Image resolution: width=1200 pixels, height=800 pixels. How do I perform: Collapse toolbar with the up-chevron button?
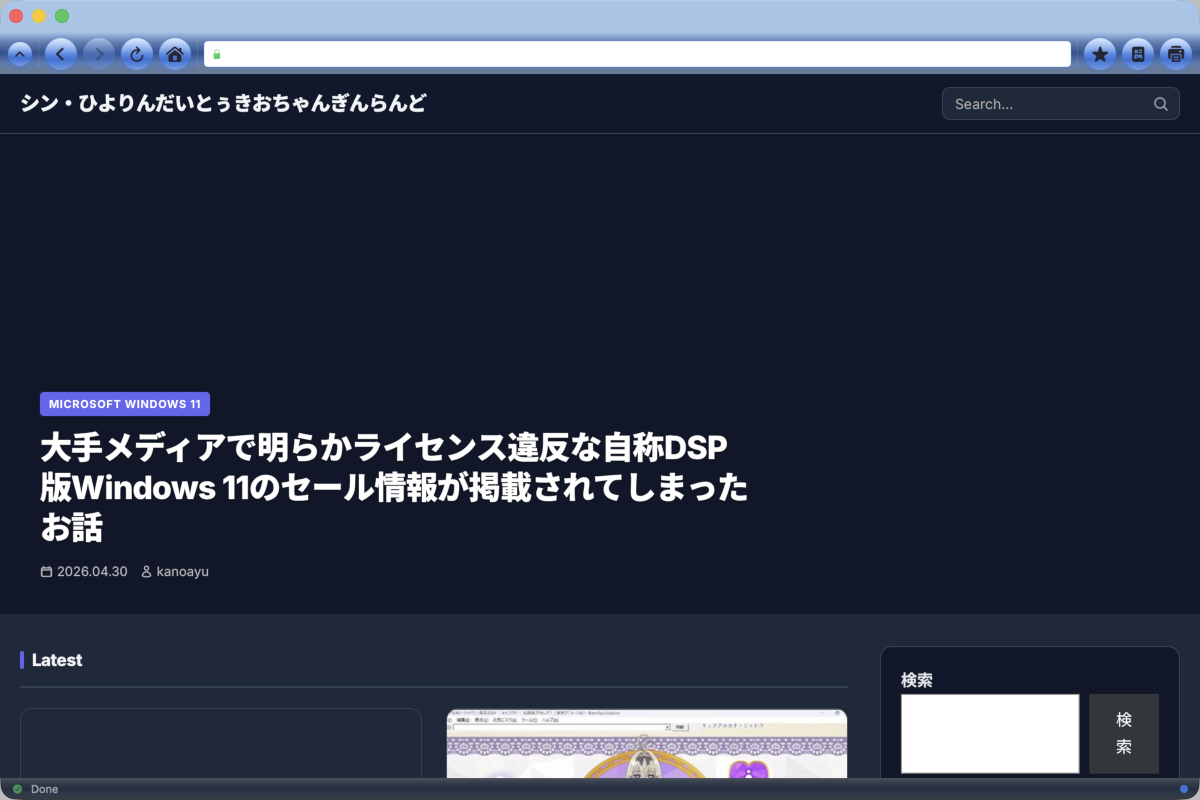pos(20,54)
